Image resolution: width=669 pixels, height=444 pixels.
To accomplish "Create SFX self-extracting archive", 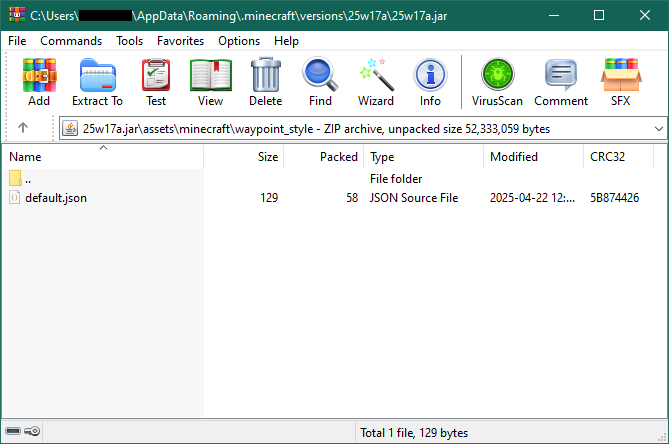I will coord(621,81).
